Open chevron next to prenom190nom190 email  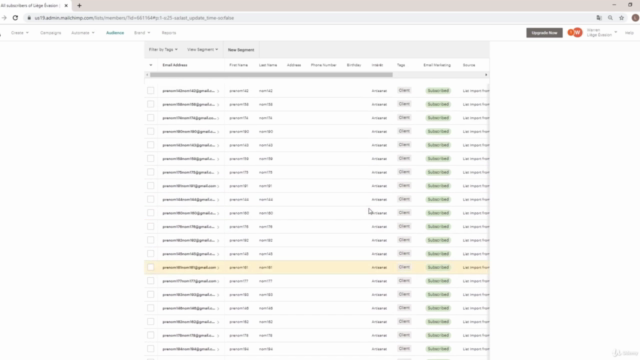(x=218, y=132)
